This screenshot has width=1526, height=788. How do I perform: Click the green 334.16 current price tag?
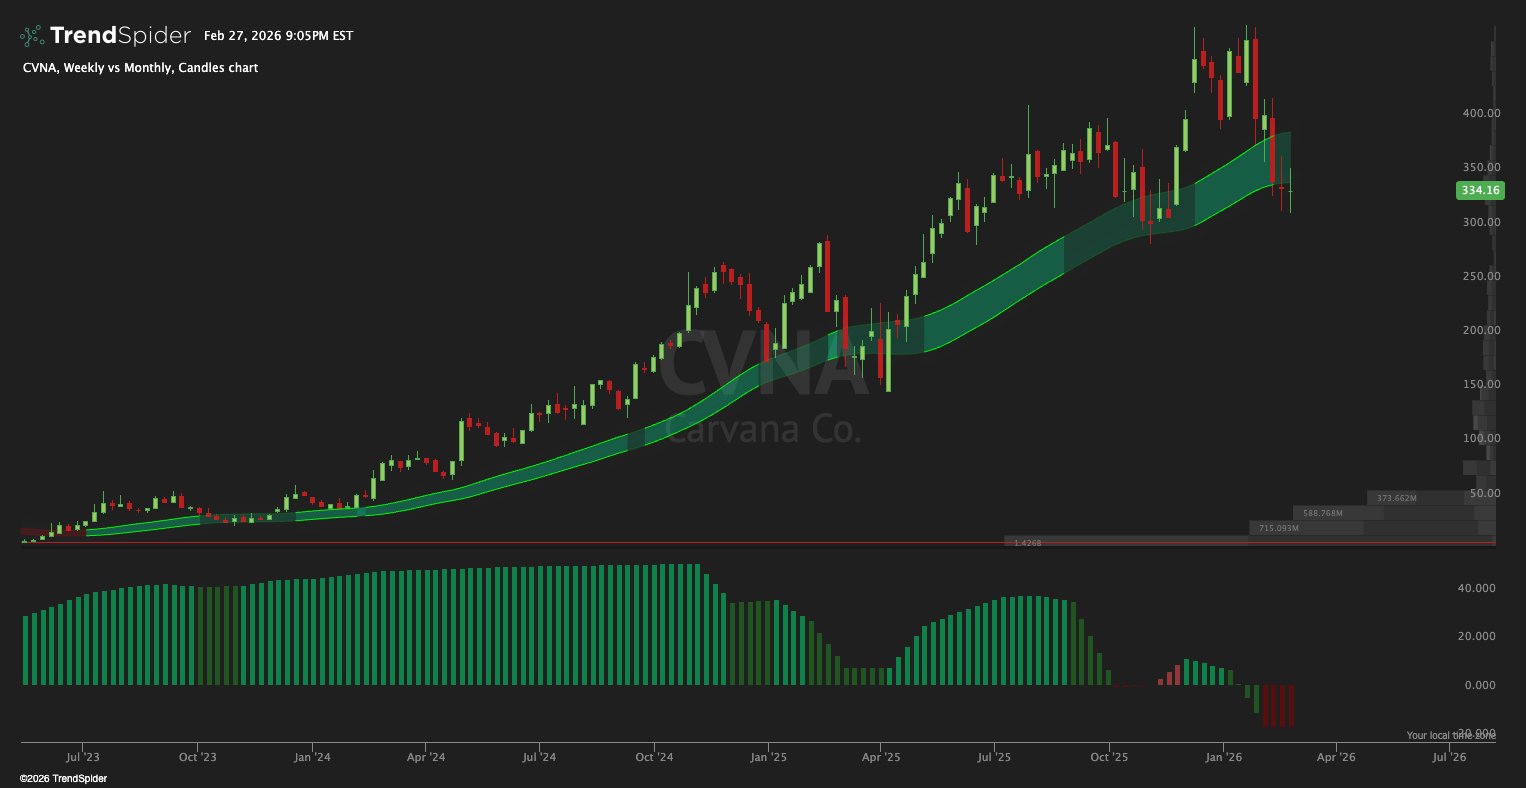[x=1480, y=190]
